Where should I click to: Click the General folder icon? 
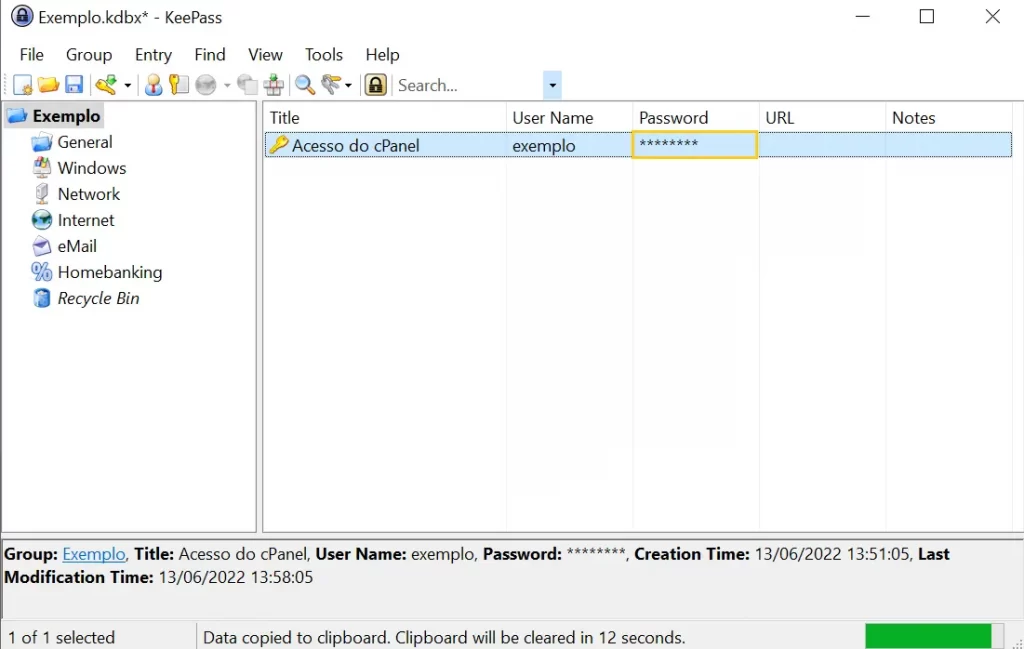[42, 142]
